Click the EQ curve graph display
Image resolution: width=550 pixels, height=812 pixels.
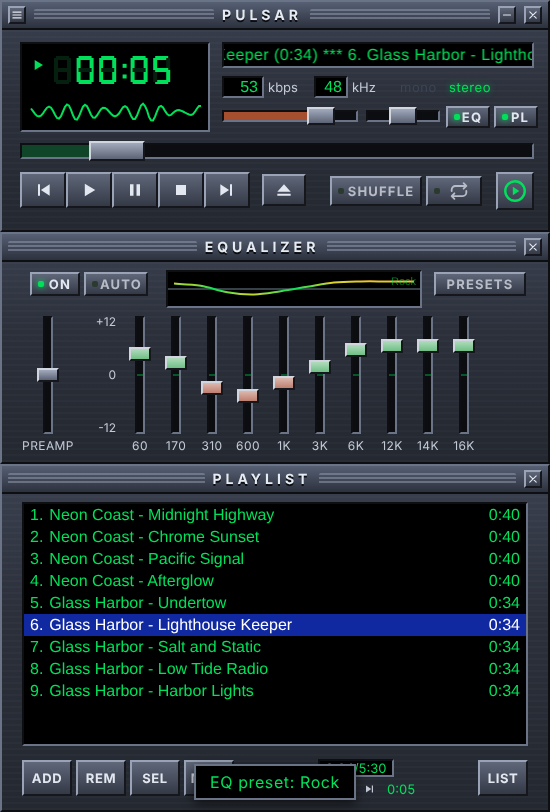tap(294, 288)
